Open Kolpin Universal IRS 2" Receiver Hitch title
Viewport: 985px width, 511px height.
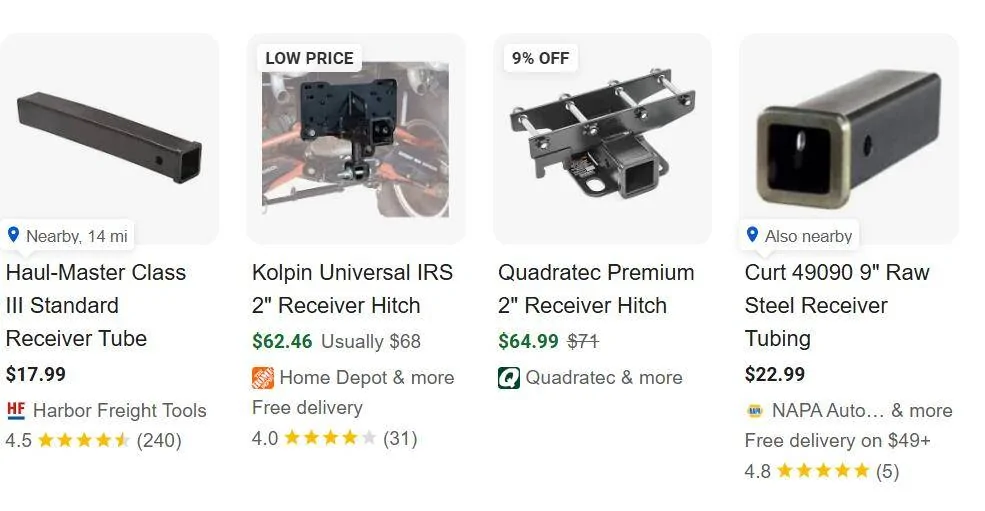point(352,289)
